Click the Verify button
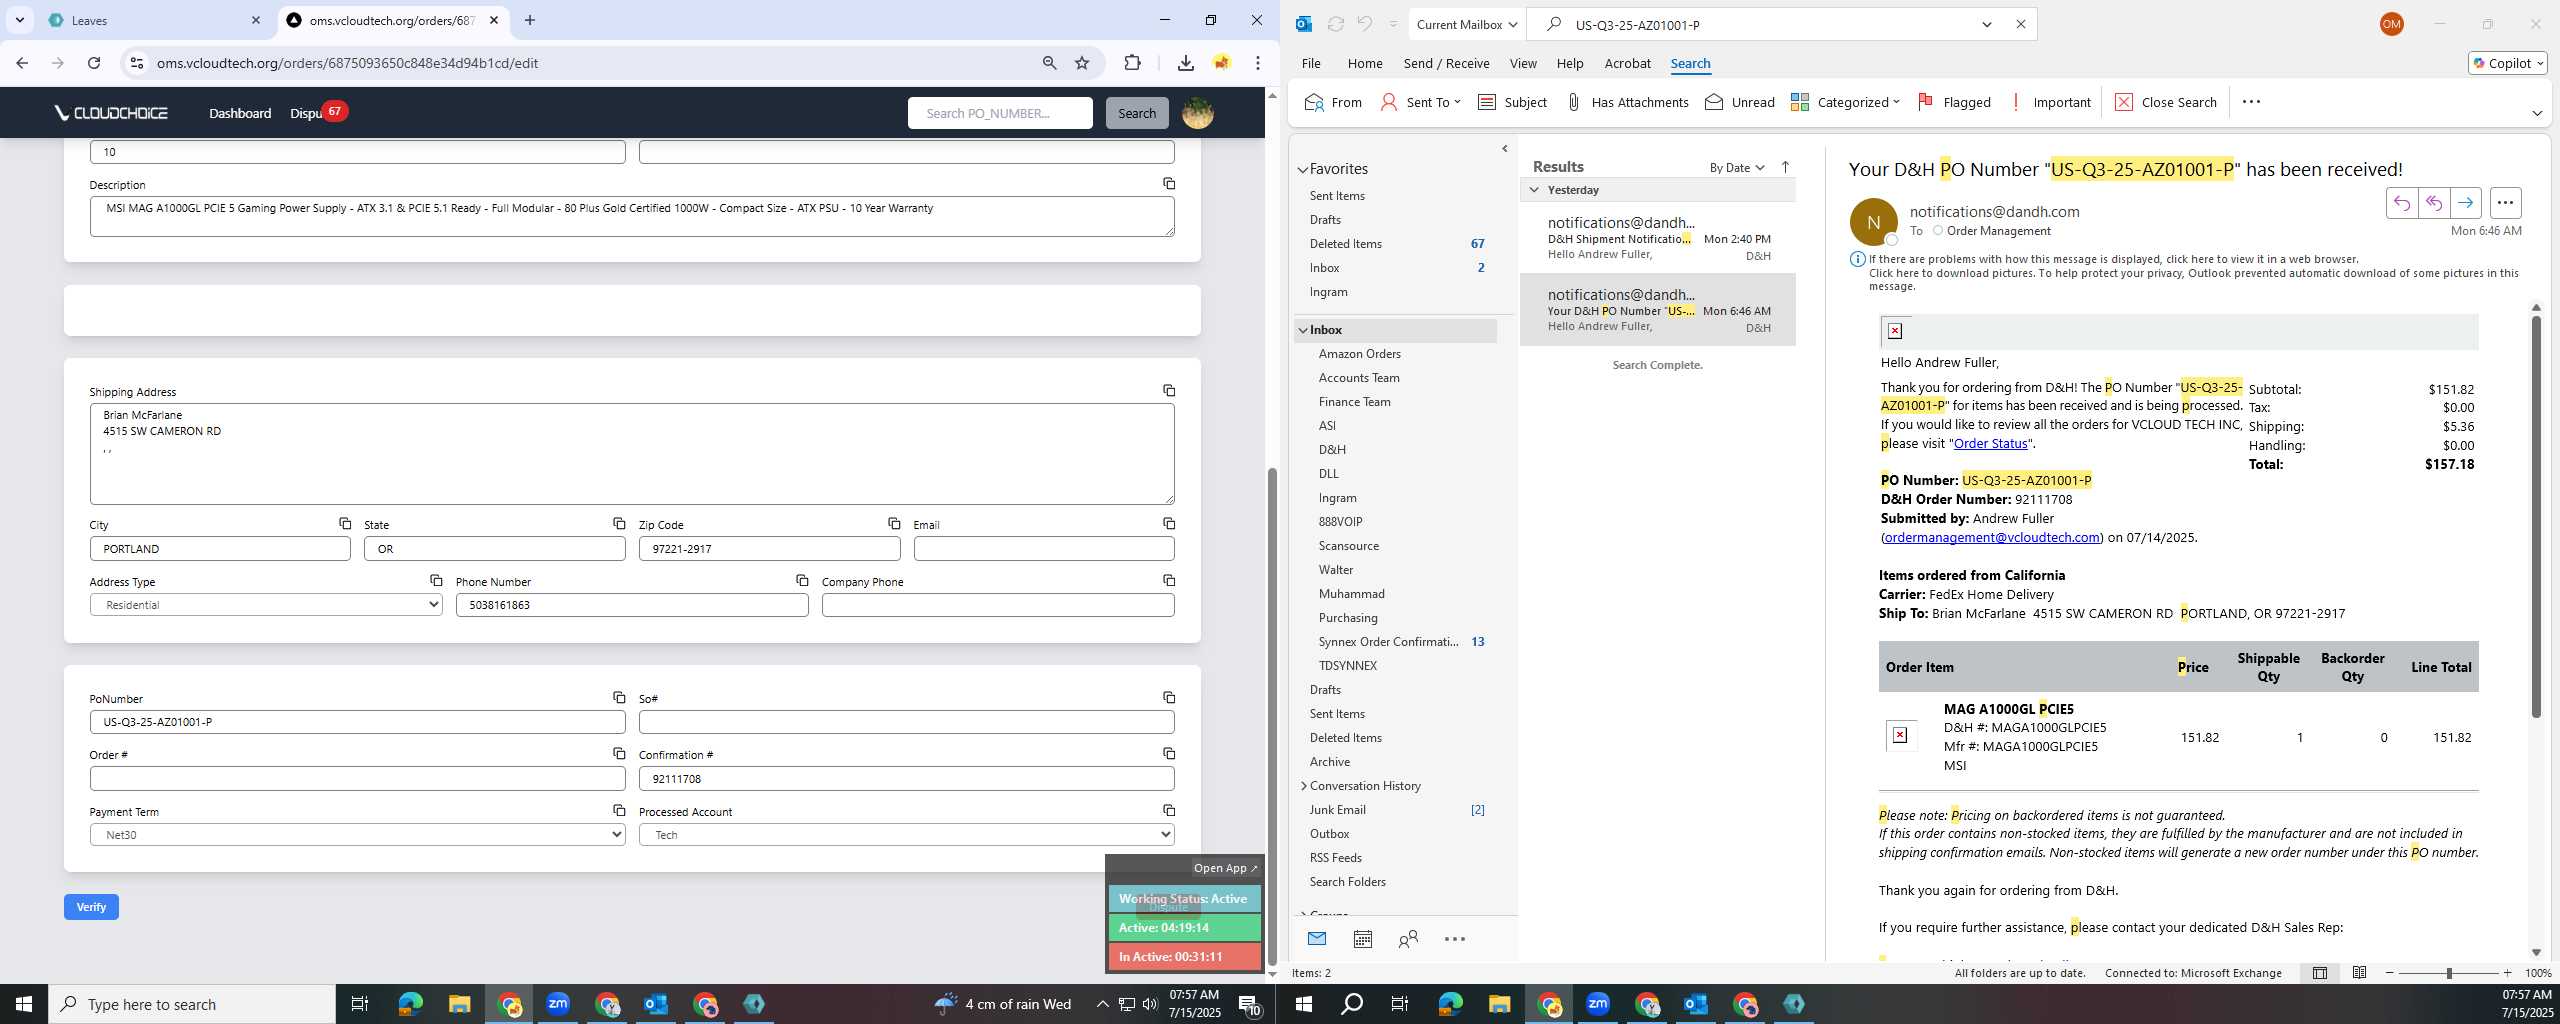 pyautogui.click(x=91, y=907)
